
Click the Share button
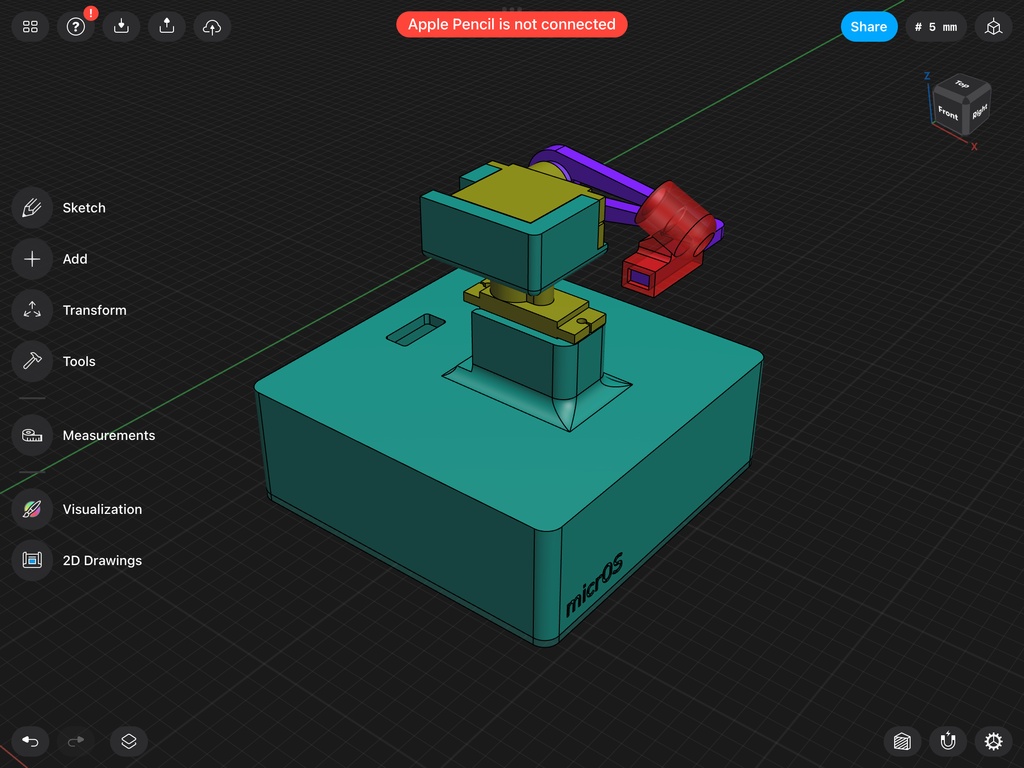tap(868, 27)
